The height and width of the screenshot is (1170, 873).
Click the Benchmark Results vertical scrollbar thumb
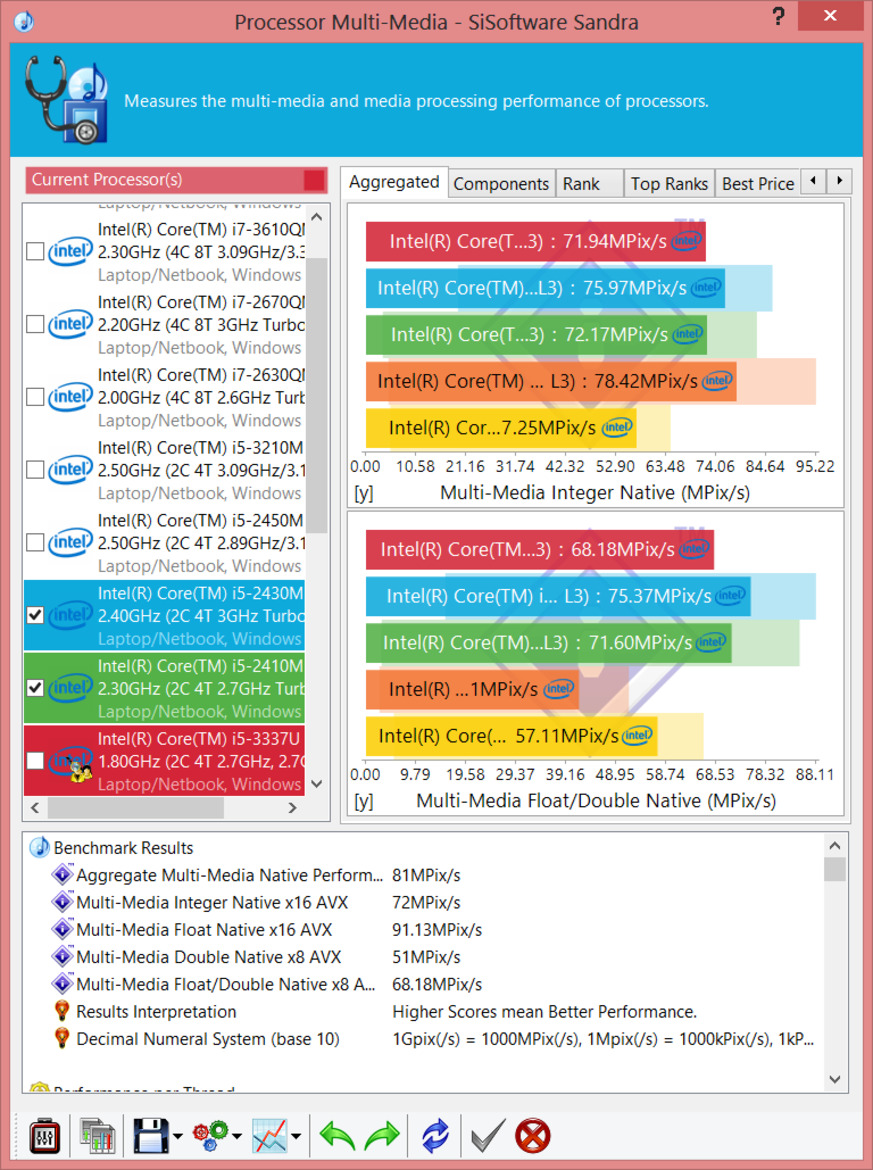pyautogui.click(x=835, y=869)
